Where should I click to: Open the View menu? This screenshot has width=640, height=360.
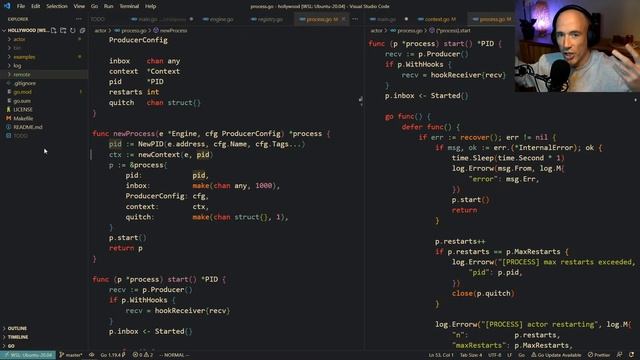(x=79, y=6)
